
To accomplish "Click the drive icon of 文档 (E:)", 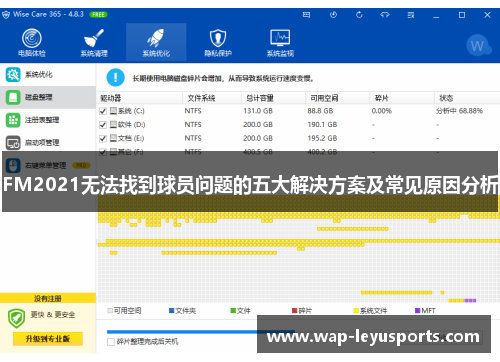I will 113,138.
